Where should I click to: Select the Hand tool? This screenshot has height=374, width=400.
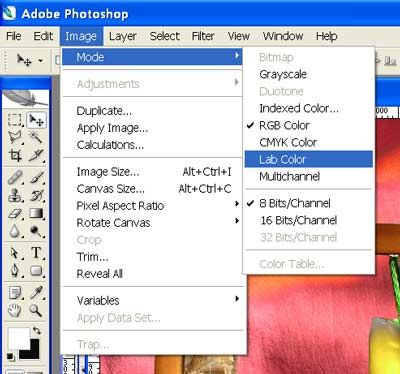pos(15,311)
